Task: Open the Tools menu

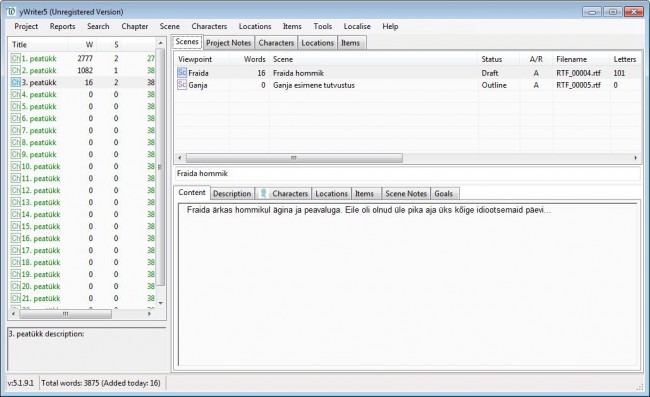Action: (323, 27)
